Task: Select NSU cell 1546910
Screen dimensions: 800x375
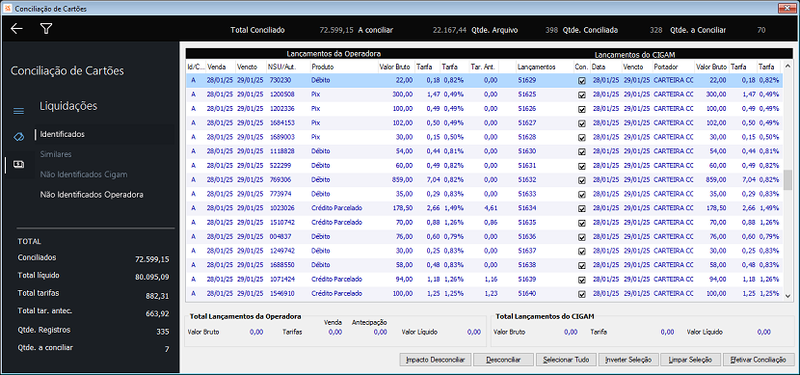Action: [x=282, y=294]
